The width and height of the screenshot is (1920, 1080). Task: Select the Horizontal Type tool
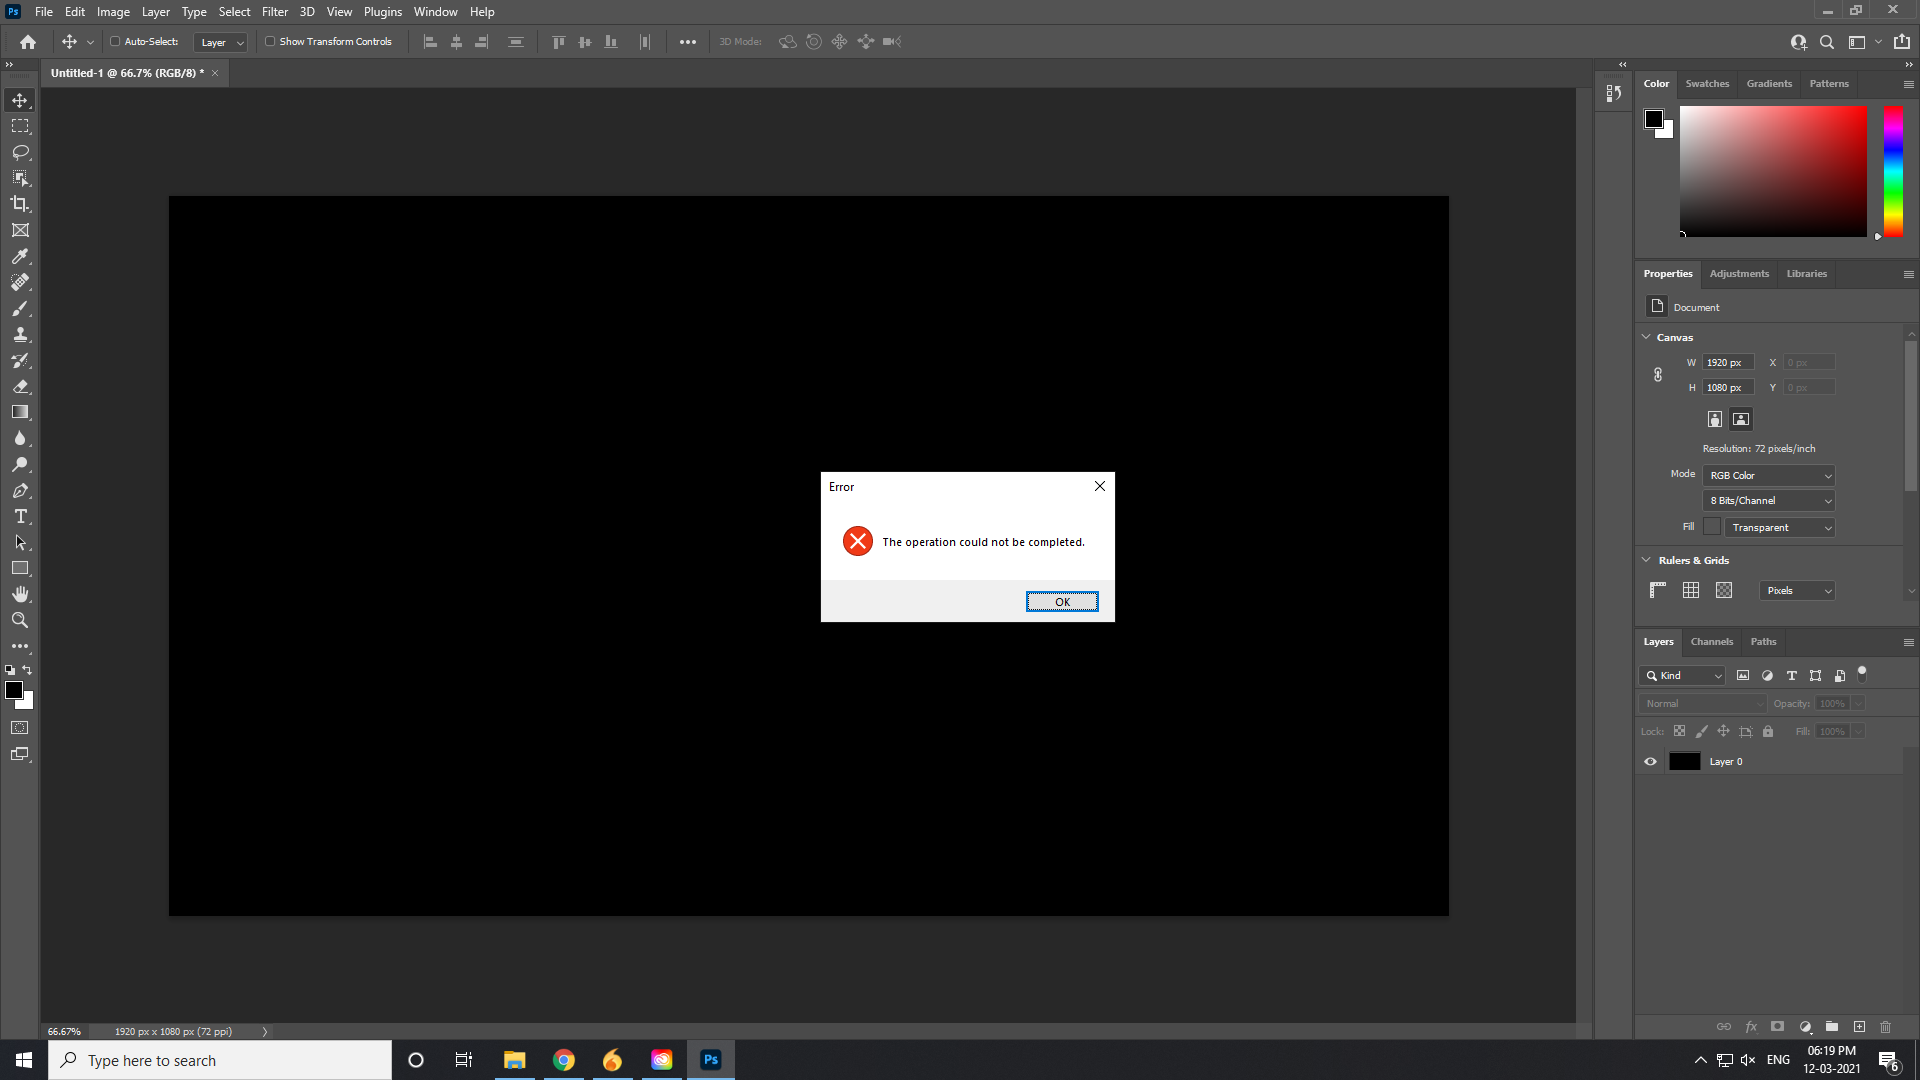coord(20,516)
